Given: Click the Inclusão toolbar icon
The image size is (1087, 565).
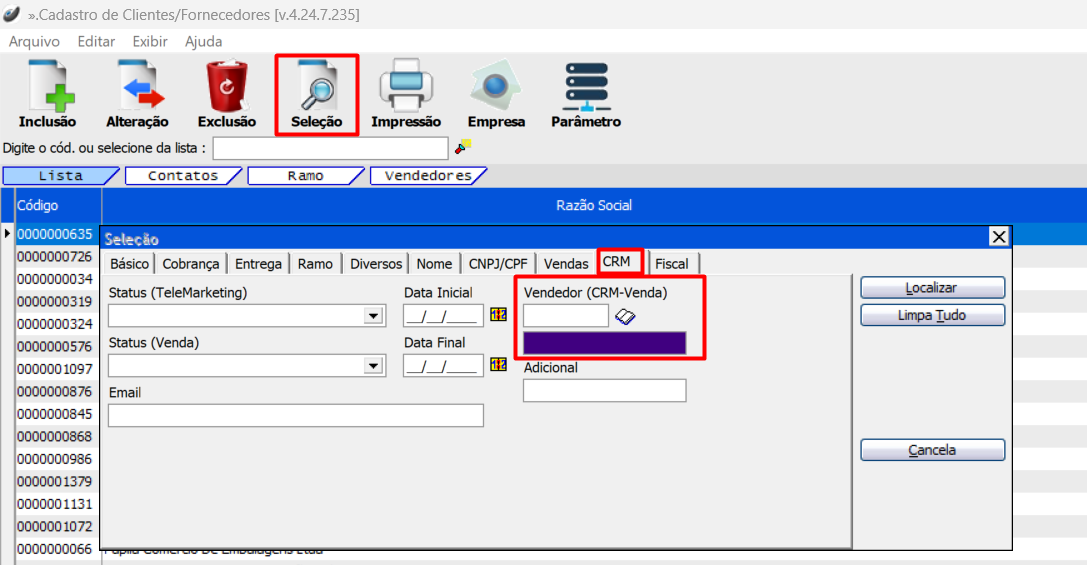Looking at the screenshot, I should point(47,87).
